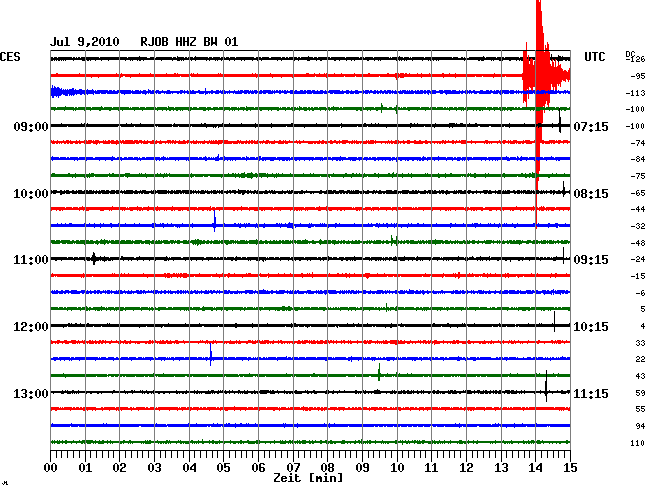Screen dimensions: 650x494
Task: Click the DC offset value -74
Action: (x=638, y=143)
